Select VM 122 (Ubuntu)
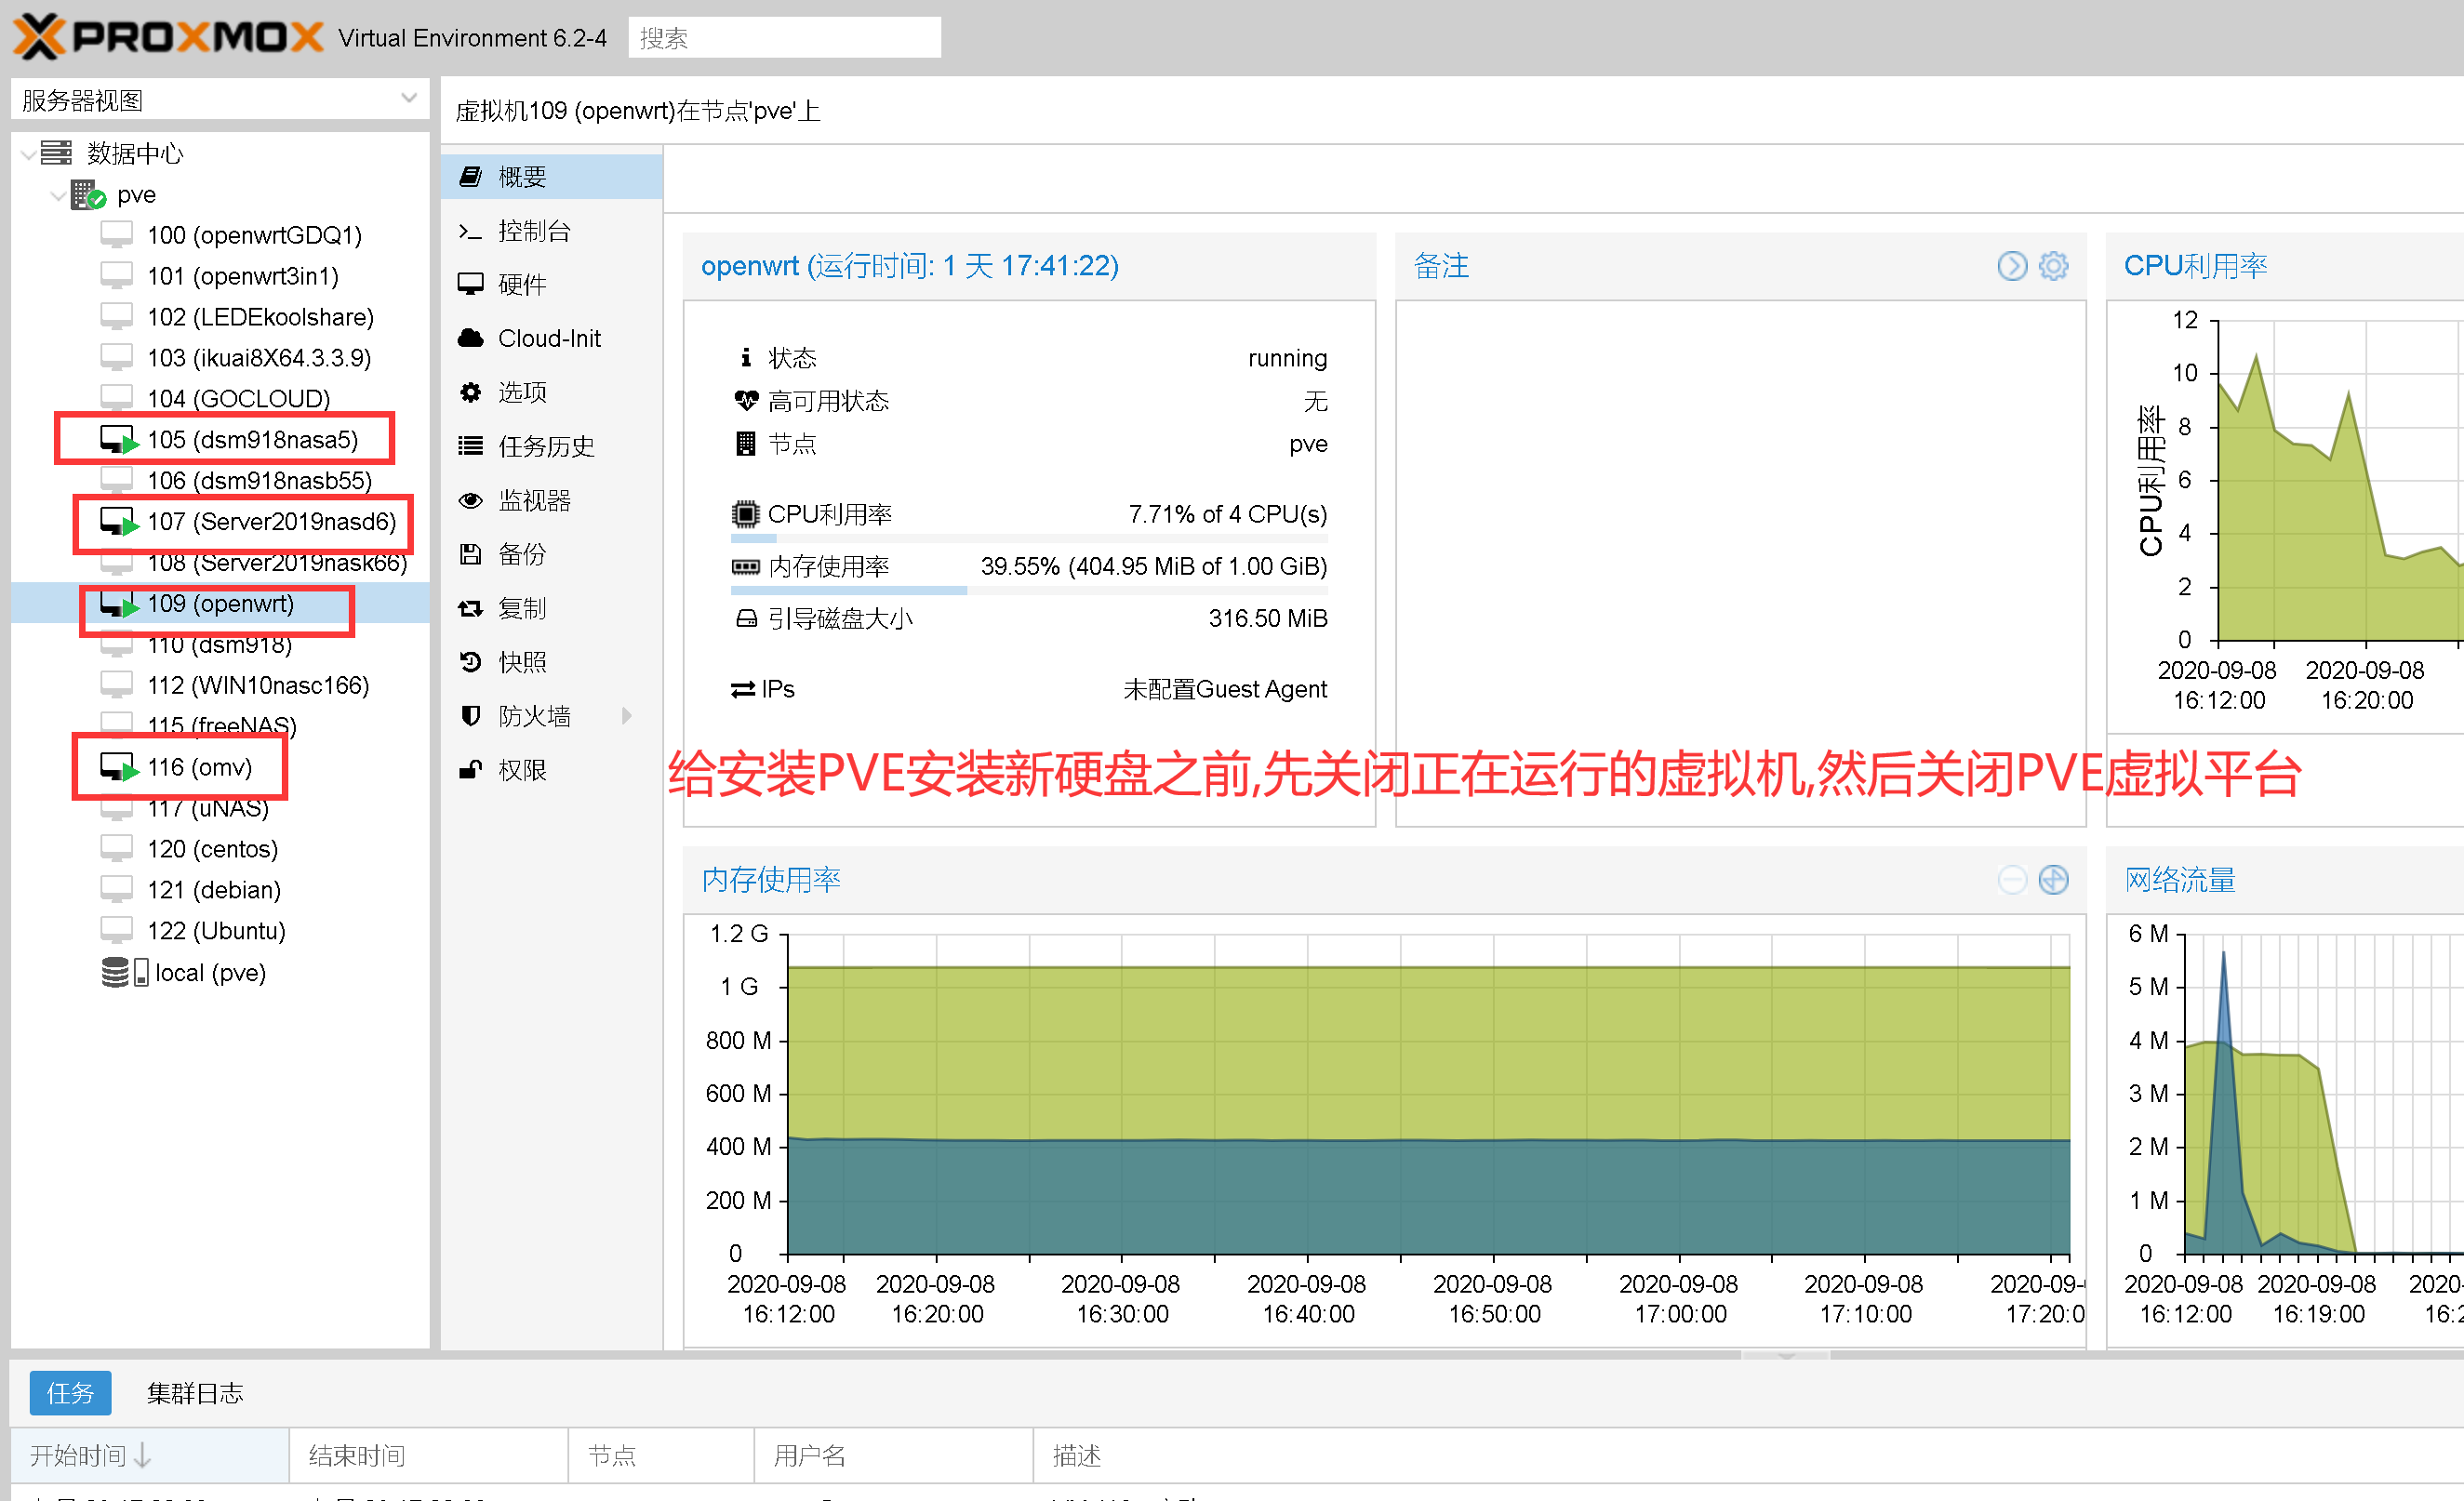Image resolution: width=2464 pixels, height=1501 pixels. coord(216,932)
